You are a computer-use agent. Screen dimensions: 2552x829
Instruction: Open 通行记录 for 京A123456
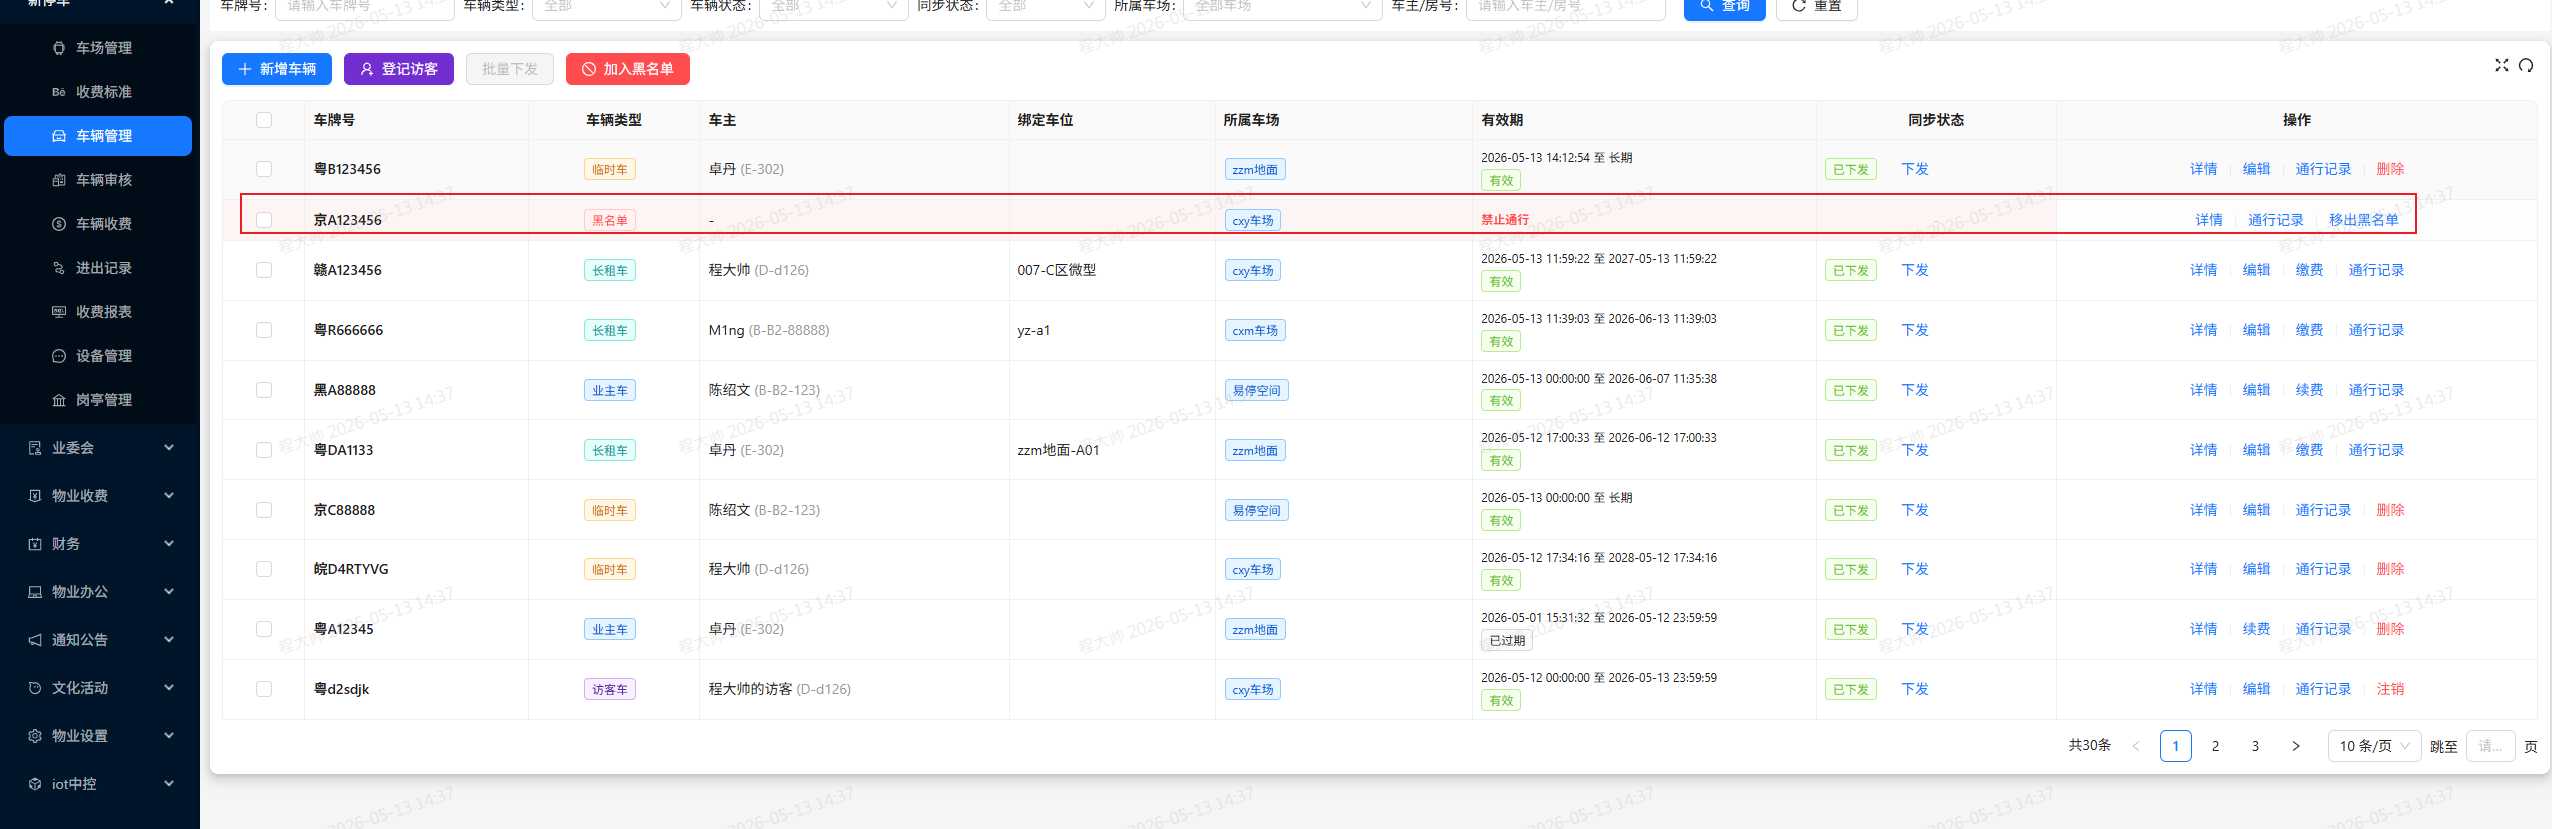coord(2276,220)
